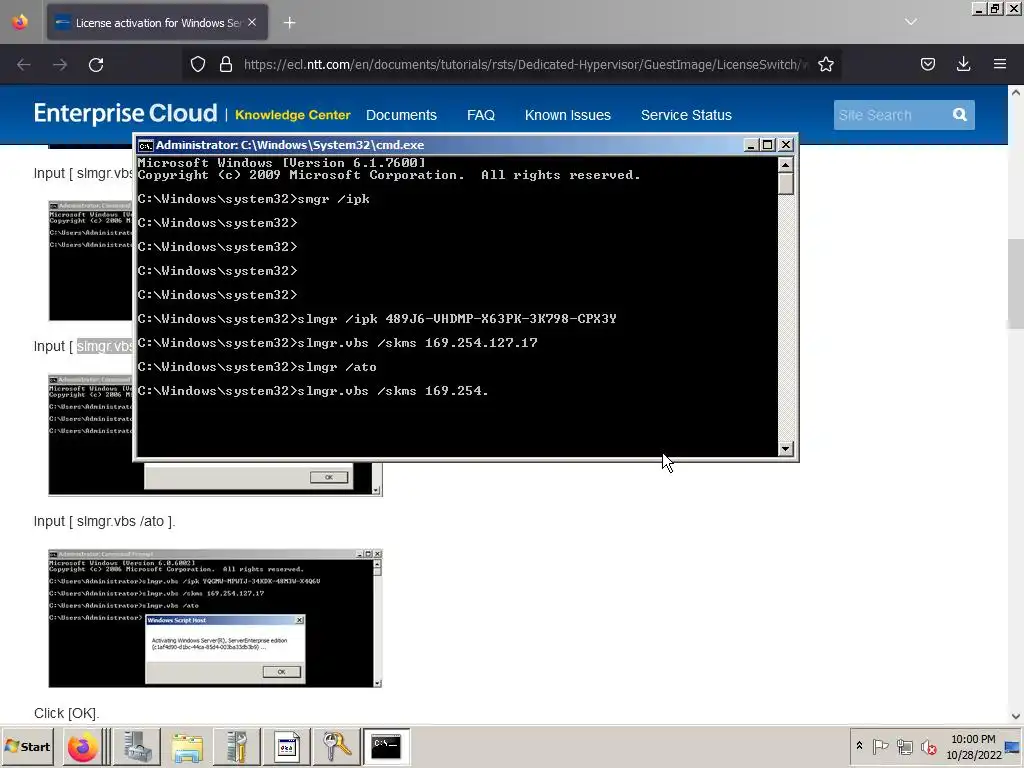1024x768 pixels.
Task: Open the server tools wrench taskbar icon
Action: (236, 746)
